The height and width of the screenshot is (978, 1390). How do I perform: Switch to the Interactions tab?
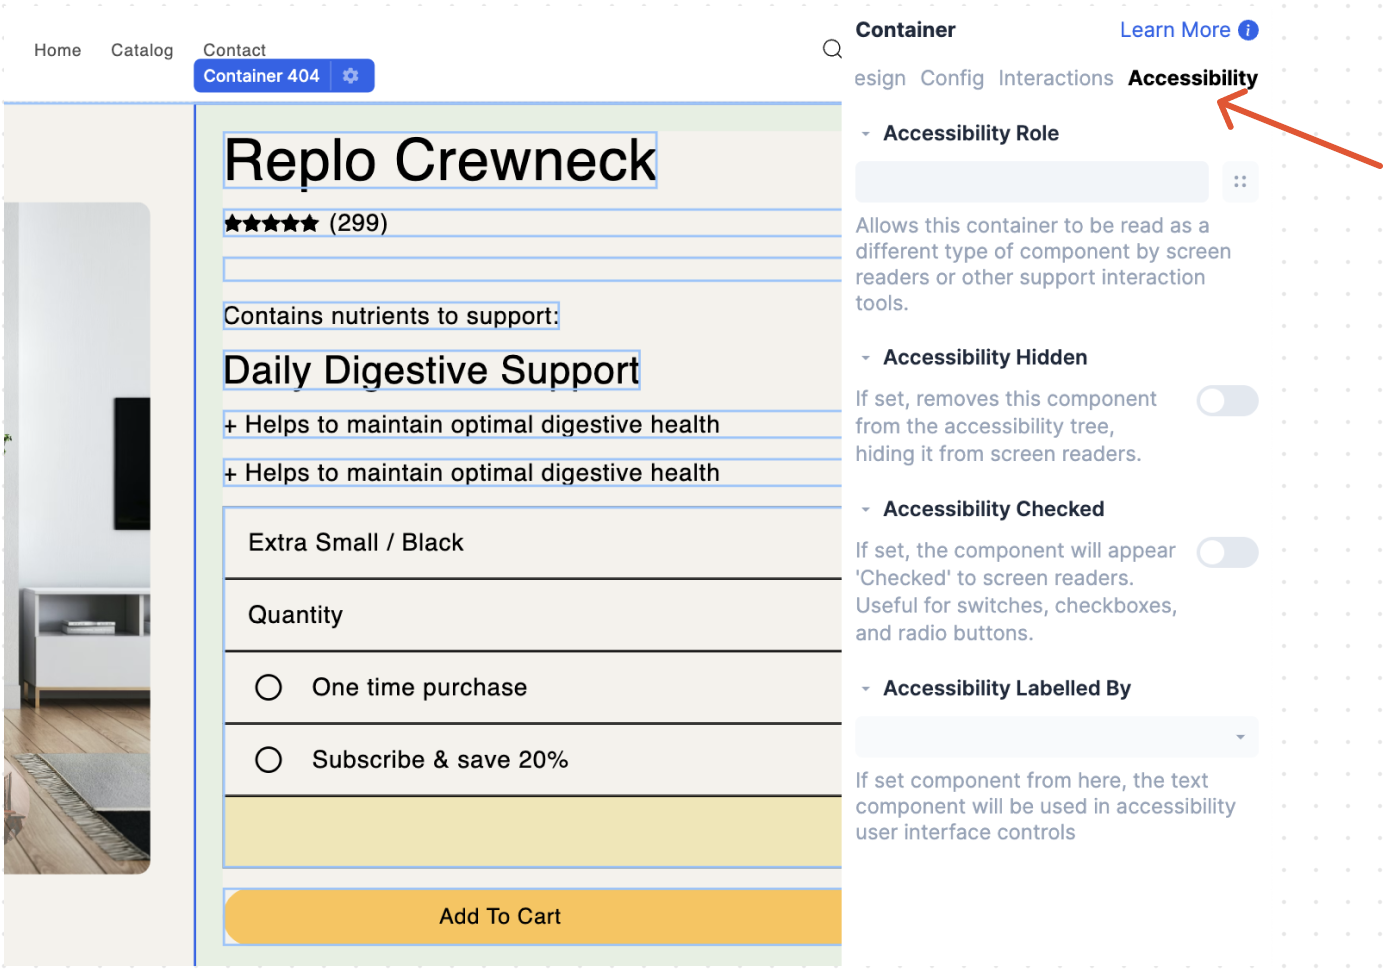(x=1055, y=78)
